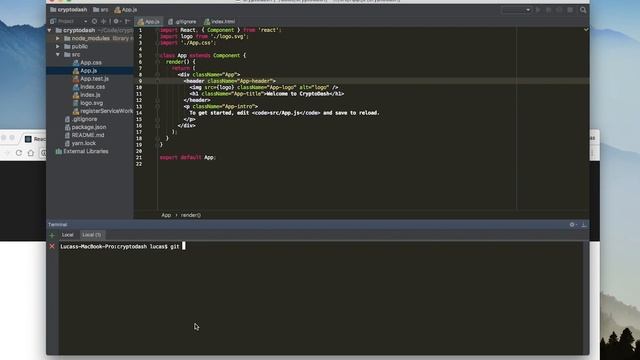Select the React tab in background browser
This screenshot has height=360, width=640.
35,139
